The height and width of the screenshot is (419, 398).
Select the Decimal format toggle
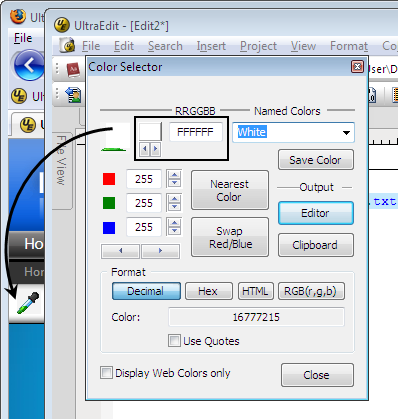pos(147,291)
